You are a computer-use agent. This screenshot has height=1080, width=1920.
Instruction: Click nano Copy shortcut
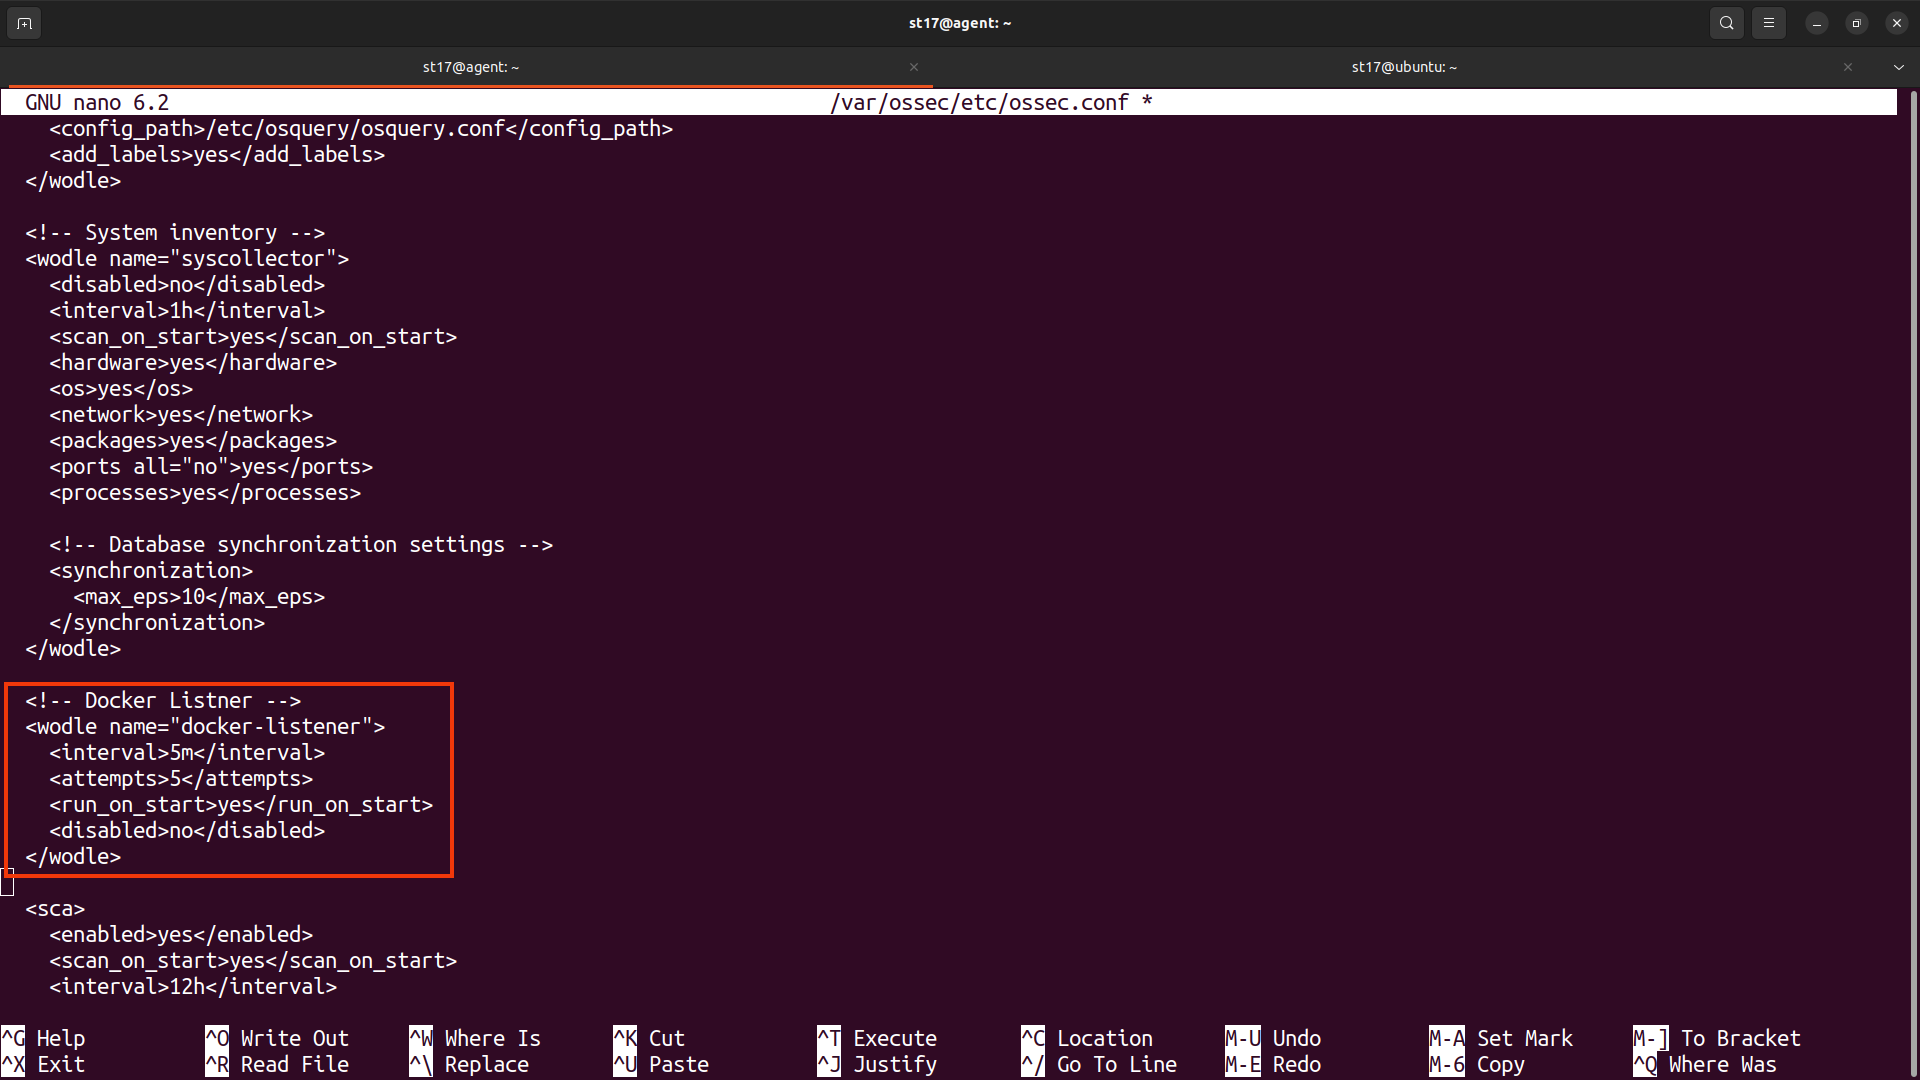(x=1477, y=1064)
